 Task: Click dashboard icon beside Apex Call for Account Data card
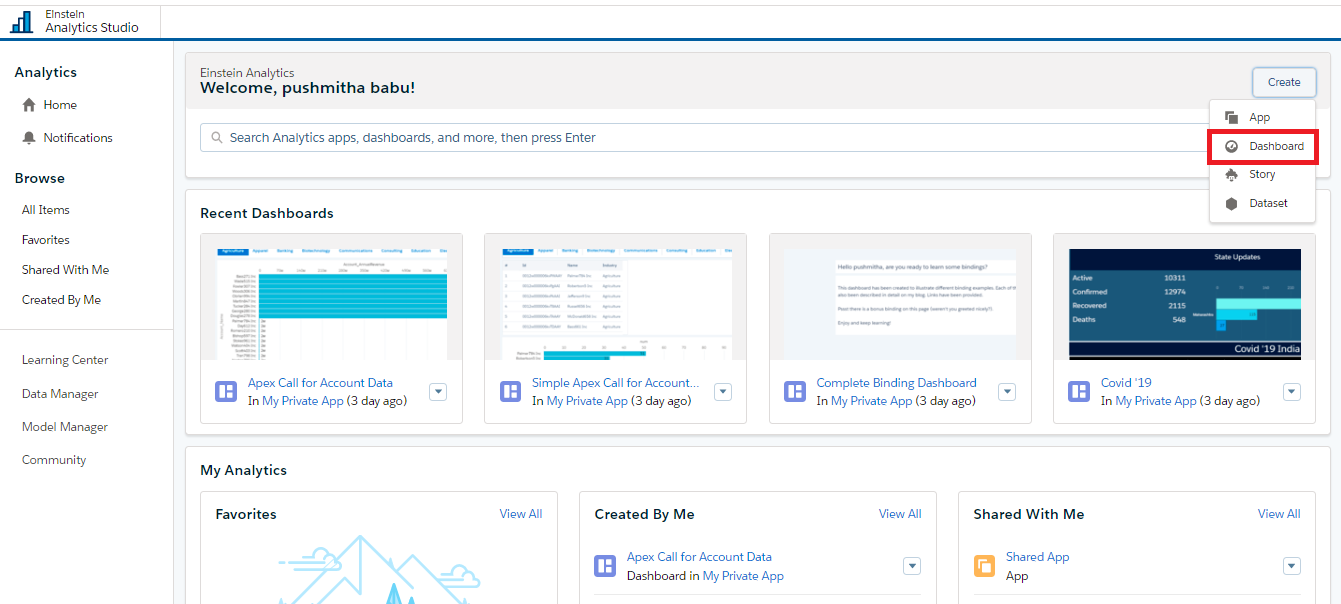click(x=226, y=392)
